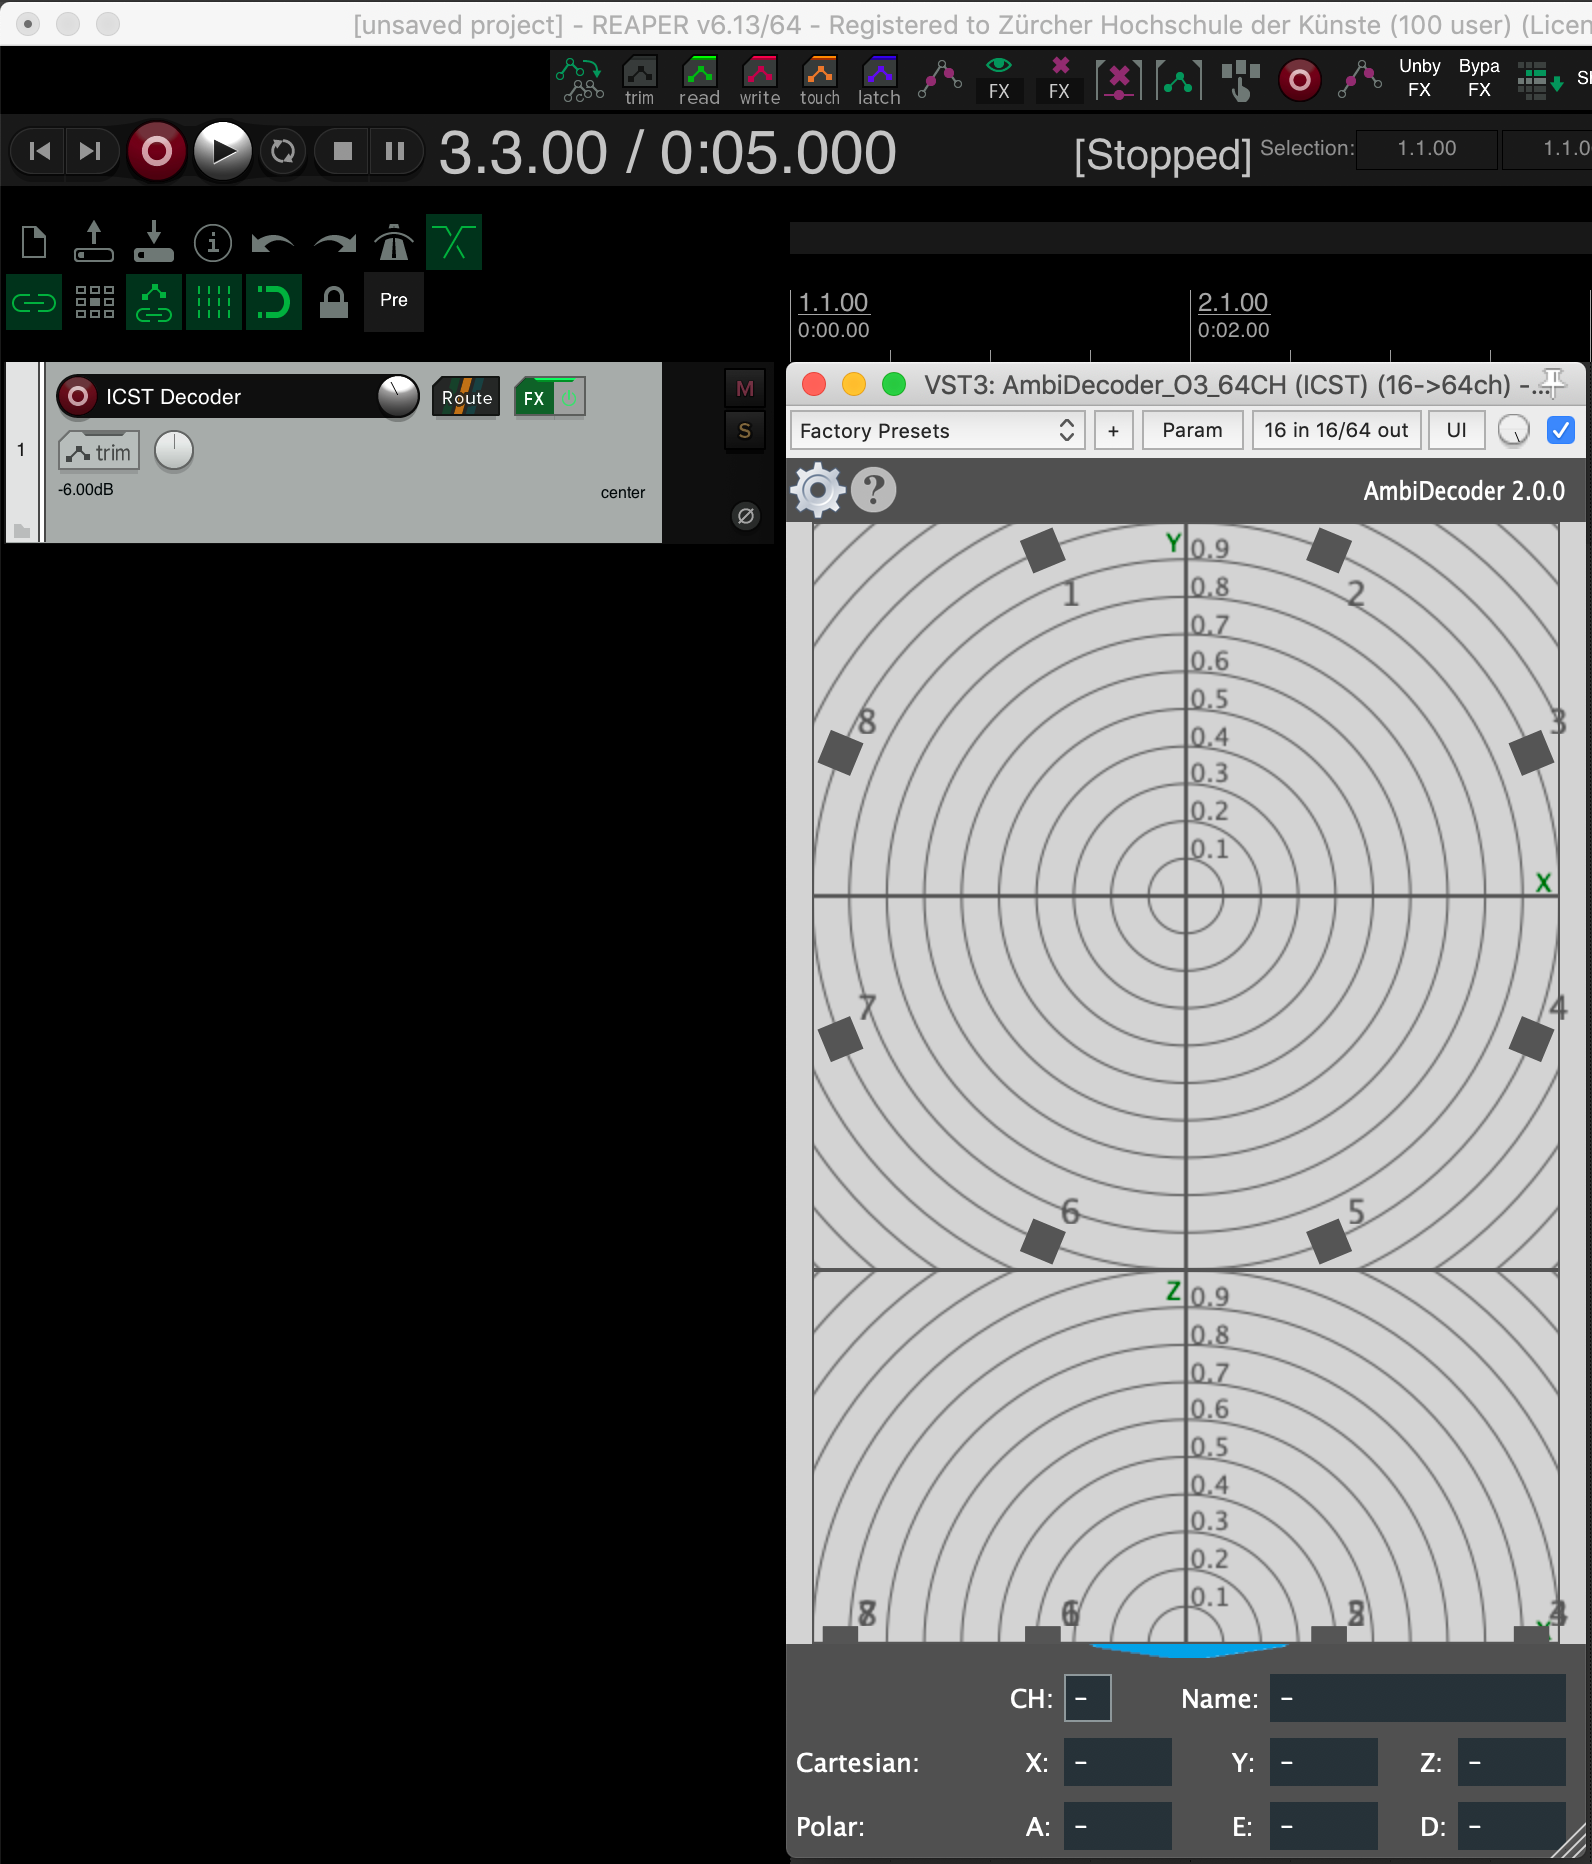
Task: Solo the ICST Decoder track
Action: [745, 431]
